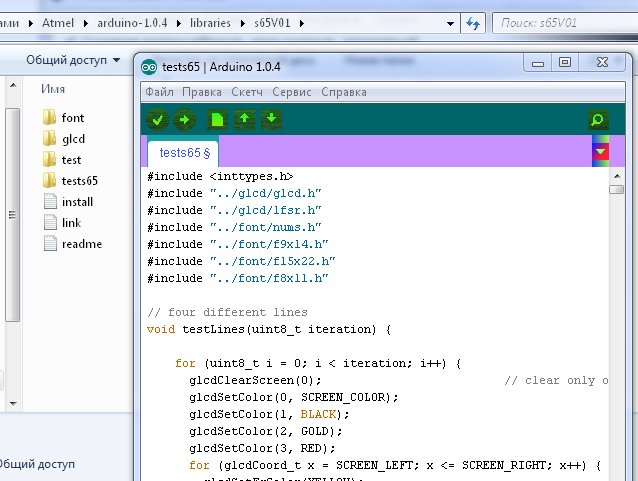Click the Arduino logo icon in title bar
638x481 pixels.
[149, 67]
